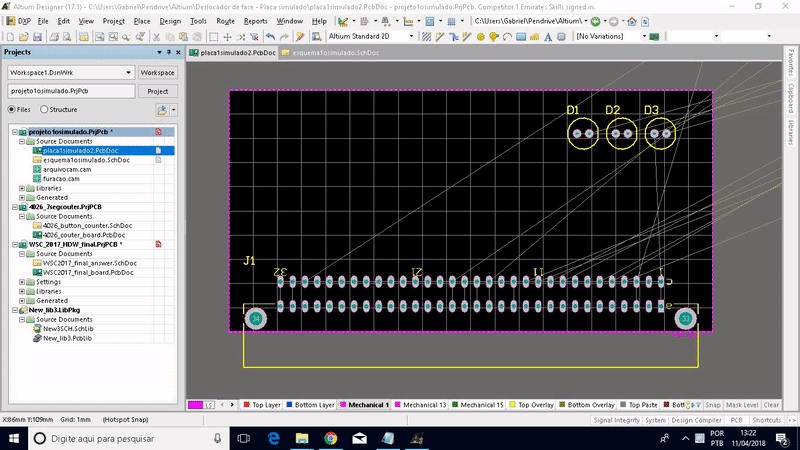
Task: Open the Edge browser from taskbar
Action: pos(274,438)
